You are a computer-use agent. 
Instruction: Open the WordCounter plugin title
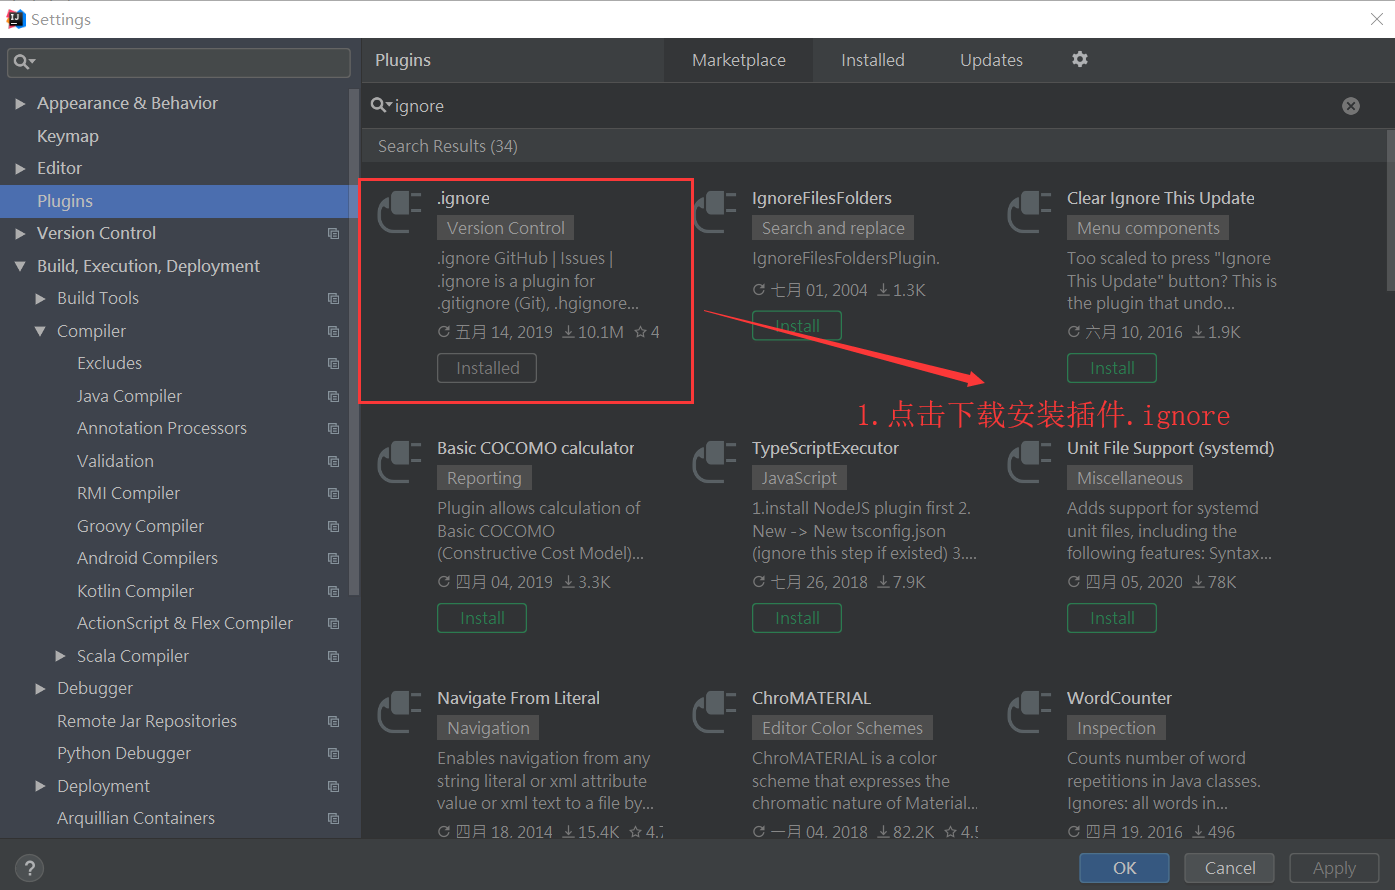[x=1119, y=698]
